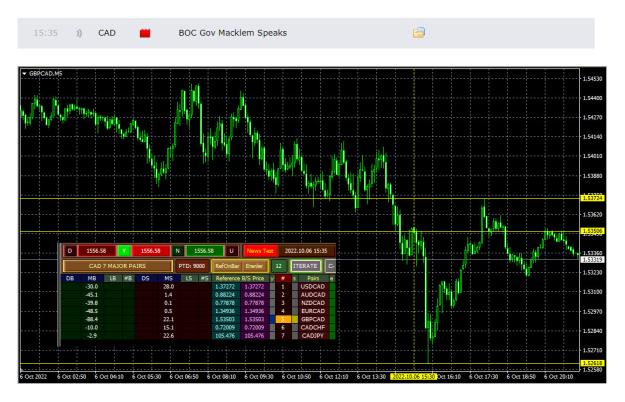
Task: Click the 15:35 event time
Action: point(45,33)
